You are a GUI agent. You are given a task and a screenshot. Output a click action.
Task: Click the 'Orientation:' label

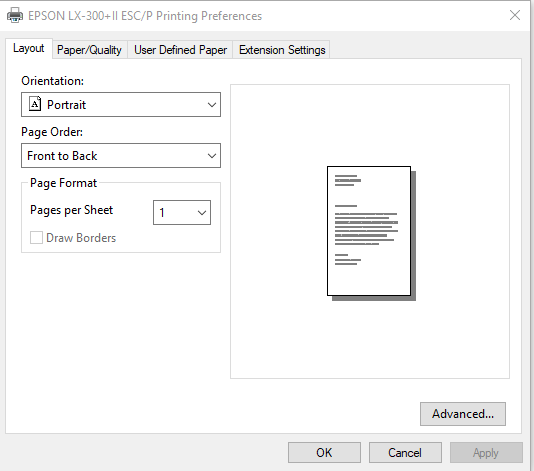click(x=52, y=81)
